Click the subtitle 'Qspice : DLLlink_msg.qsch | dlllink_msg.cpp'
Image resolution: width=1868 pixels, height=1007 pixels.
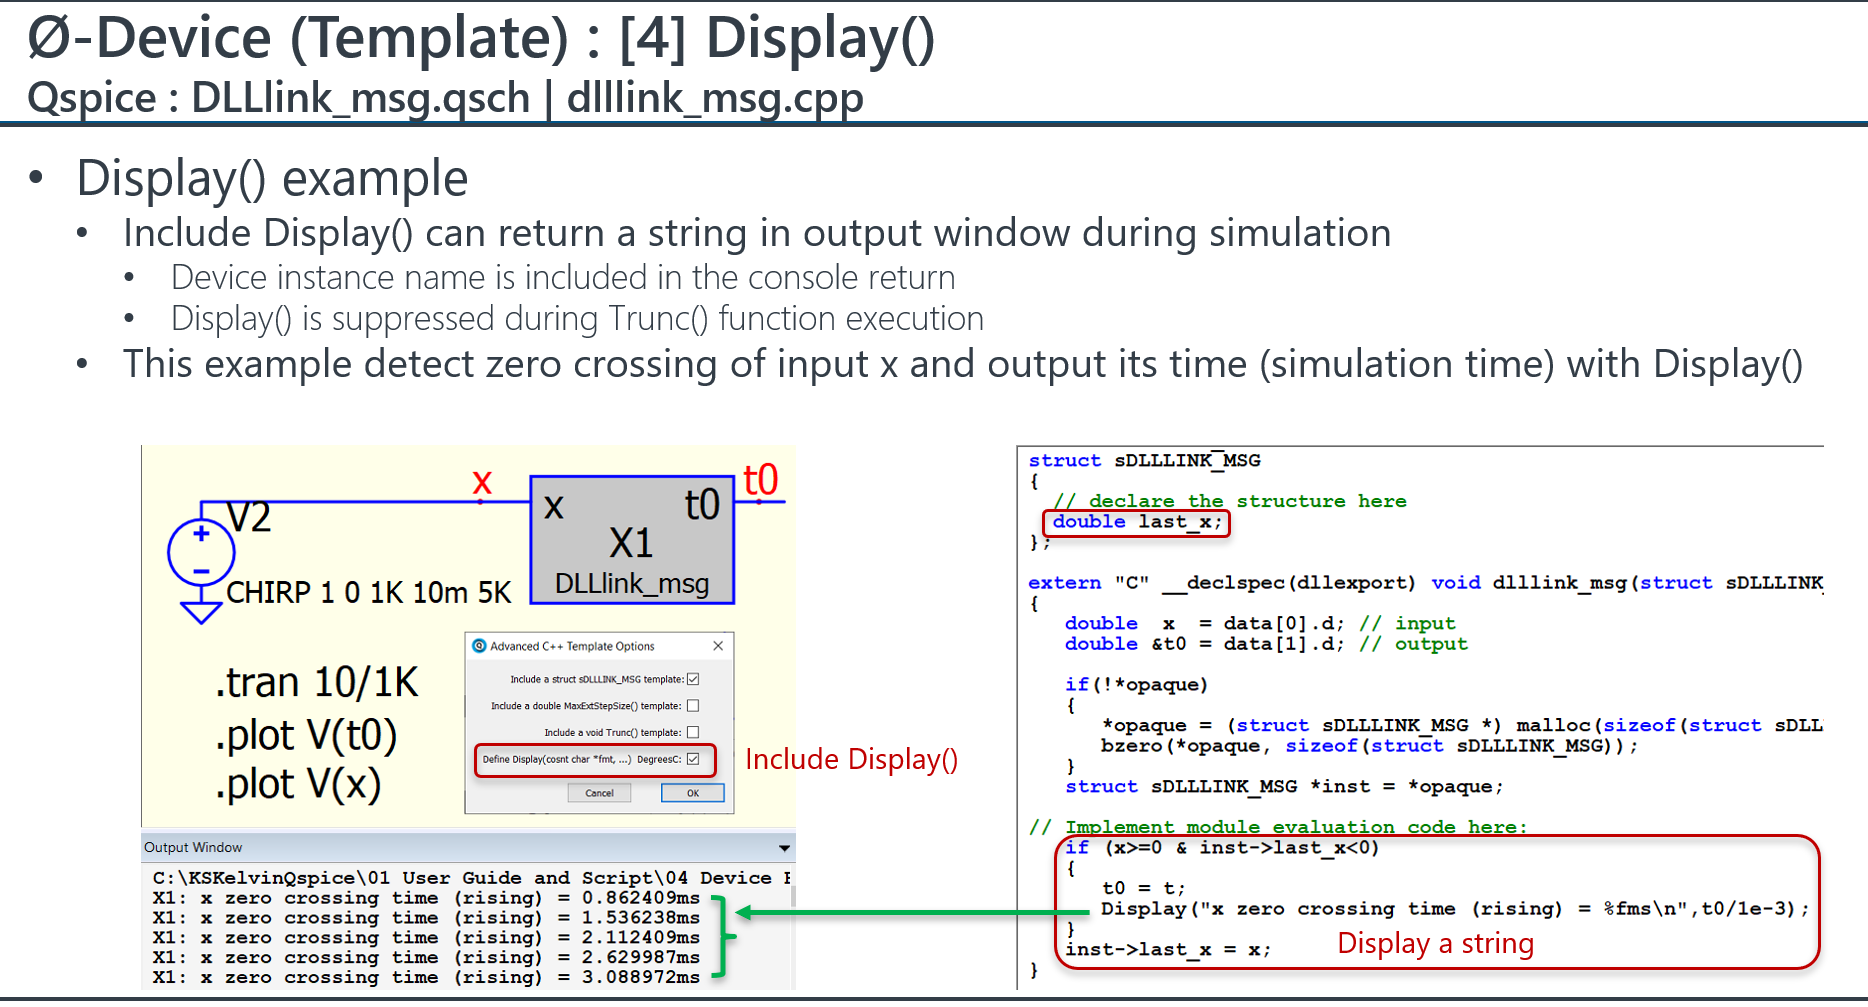click(445, 98)
